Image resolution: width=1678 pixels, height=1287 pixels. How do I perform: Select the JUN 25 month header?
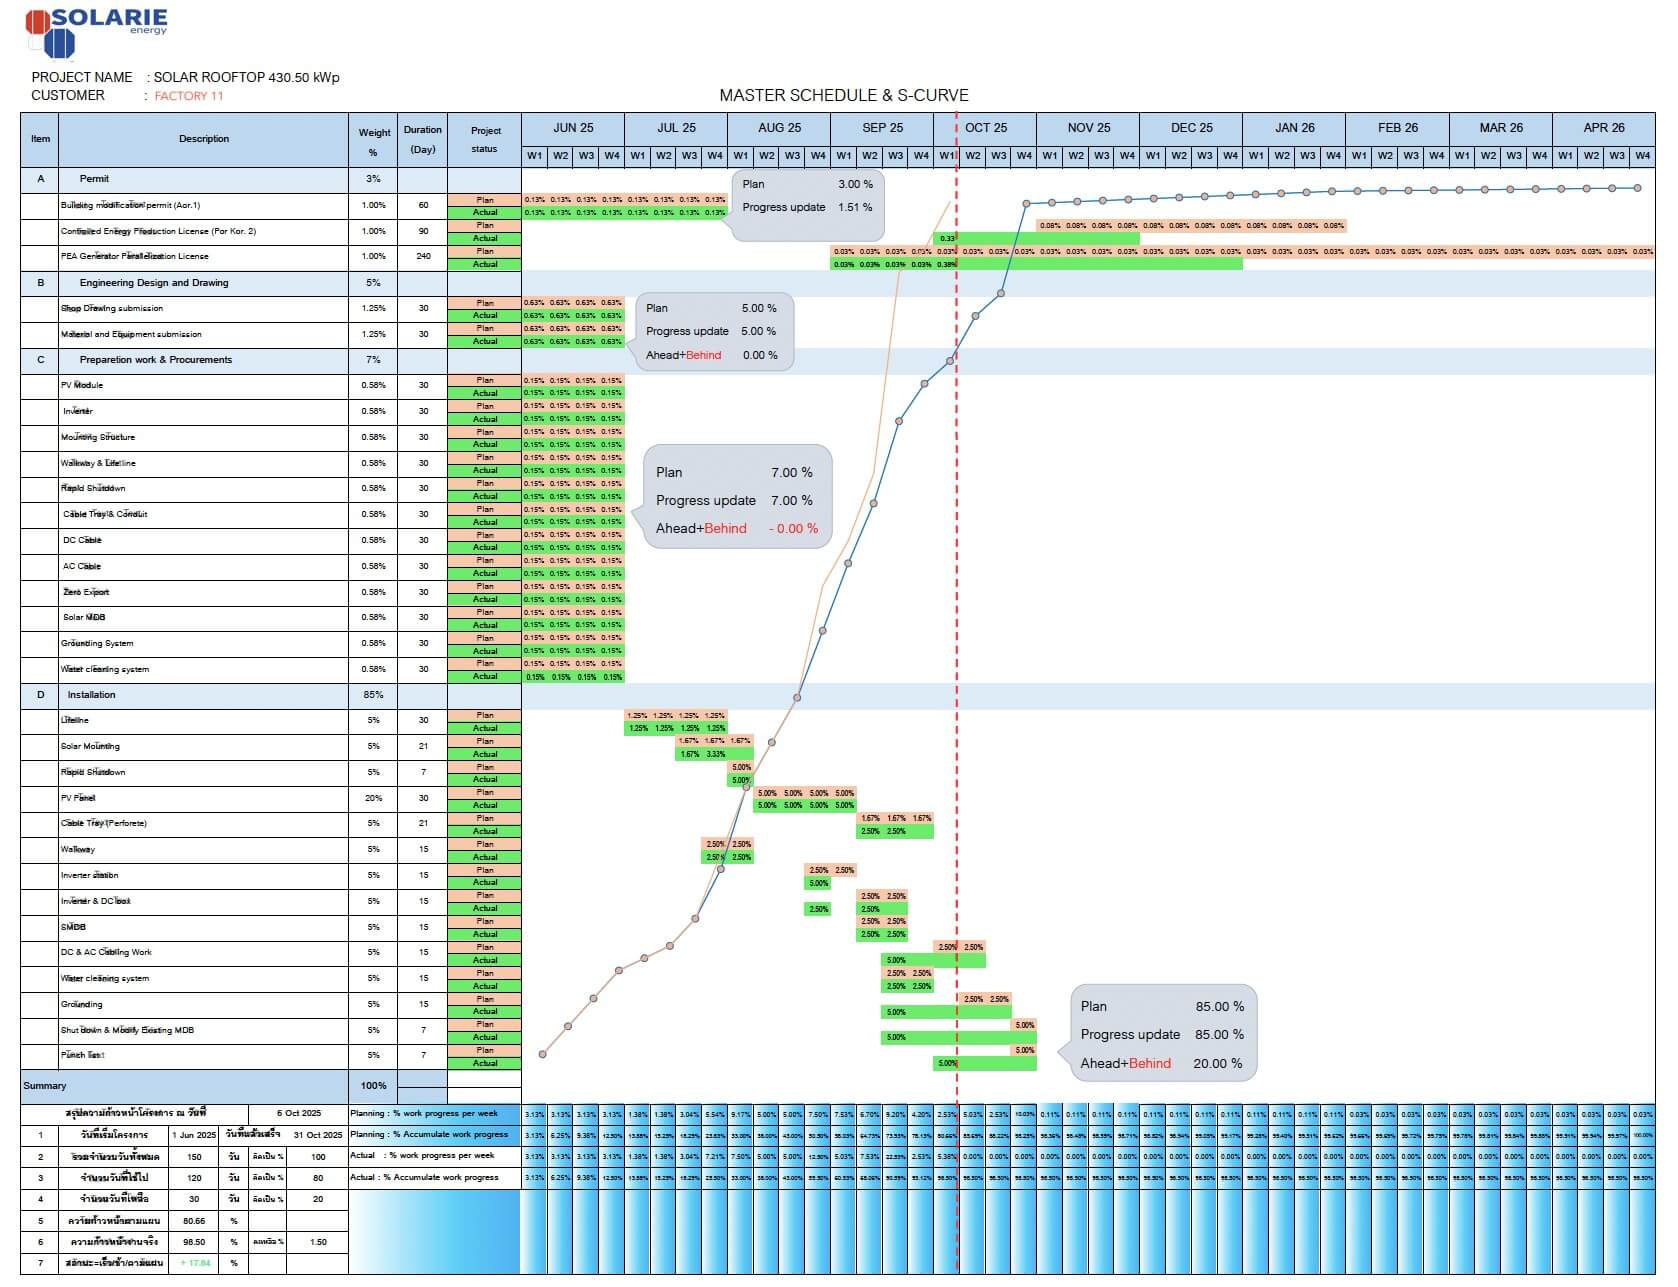click(x=573, y=128)
